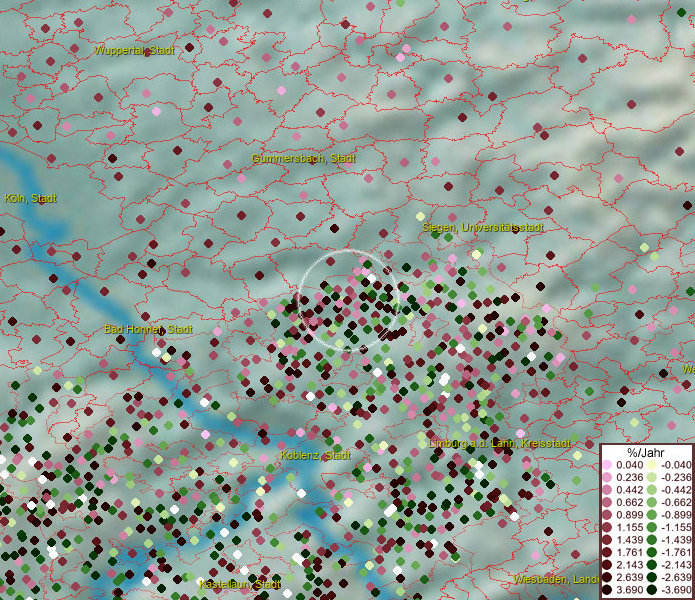Select the -0.442 legend swatch
Viewport: 695px width, 600px height.
[x=652, y=490]
